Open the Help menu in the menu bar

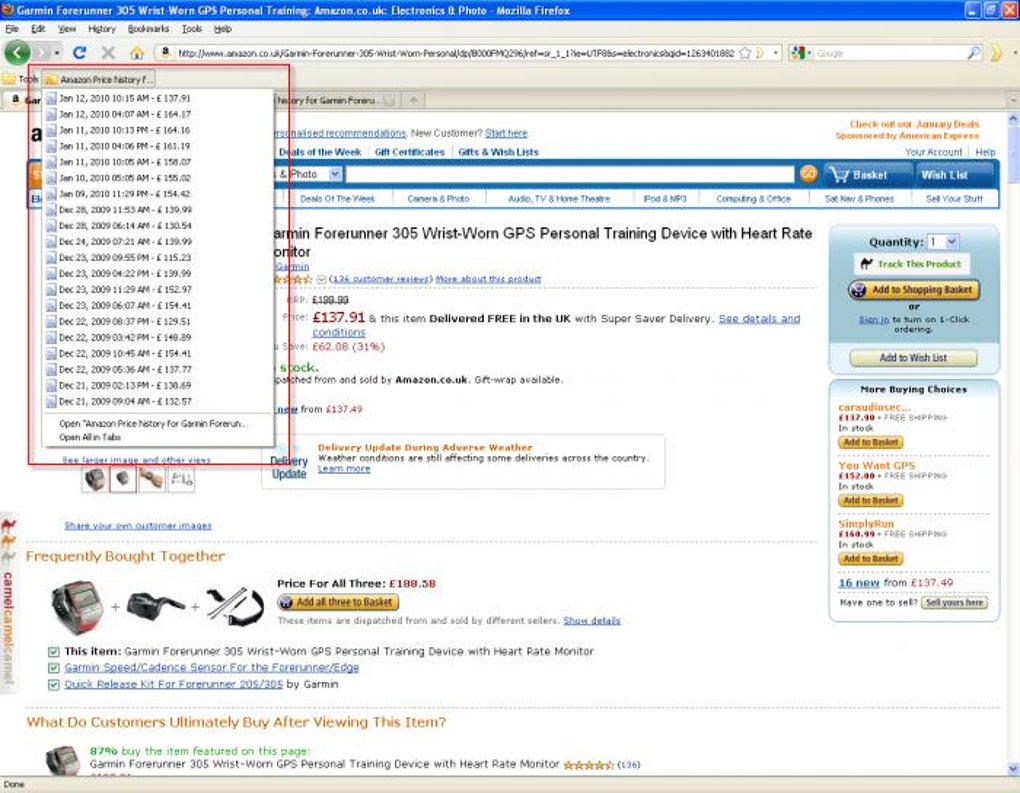(x=222, y=29)
